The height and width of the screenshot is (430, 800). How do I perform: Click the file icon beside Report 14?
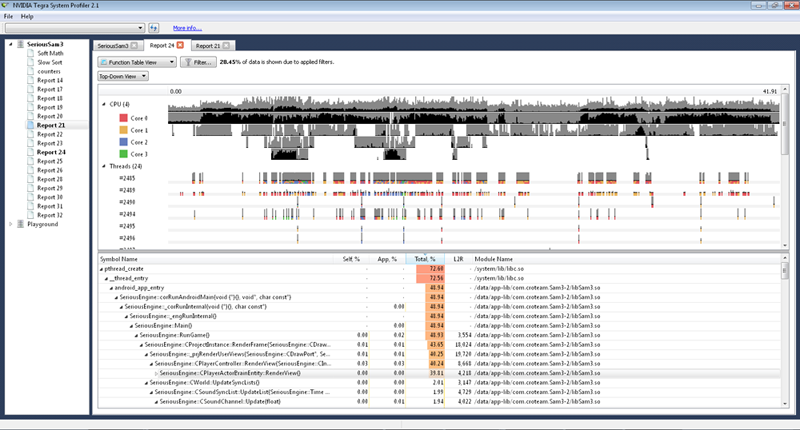click(31, 80)
